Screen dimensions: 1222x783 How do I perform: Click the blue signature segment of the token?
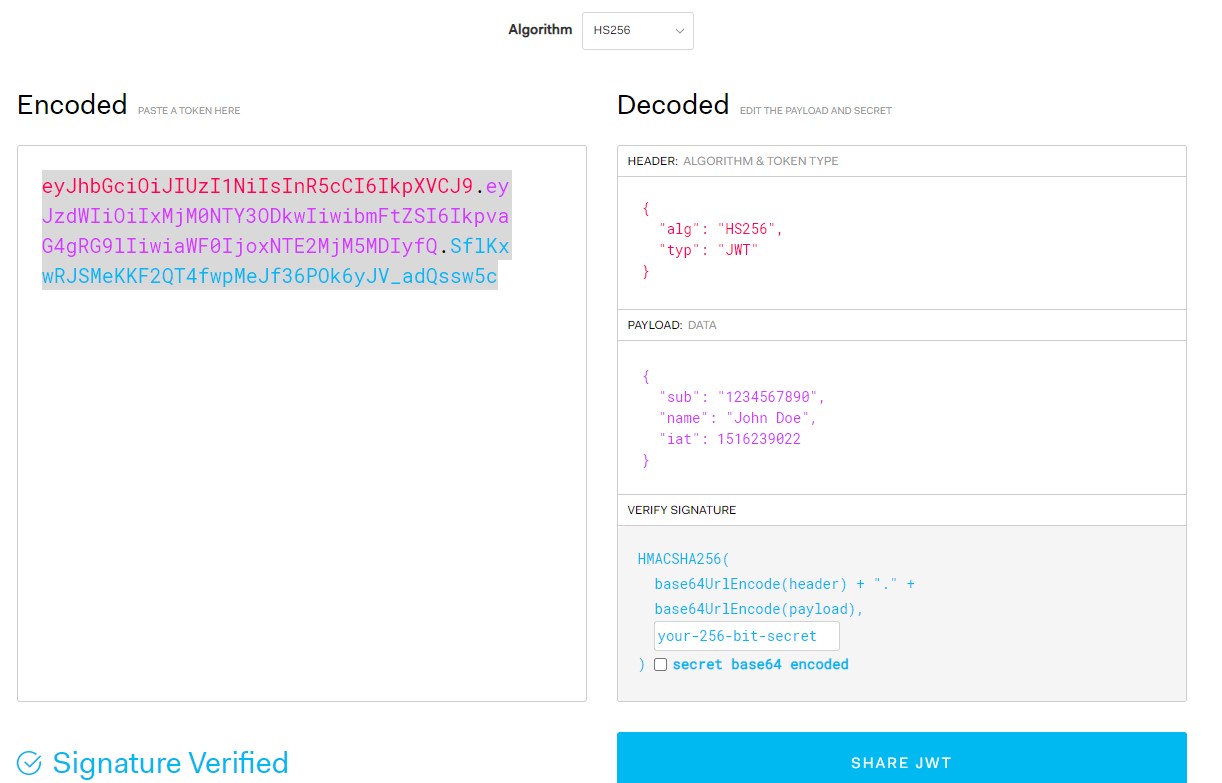[x=270, y=276]
